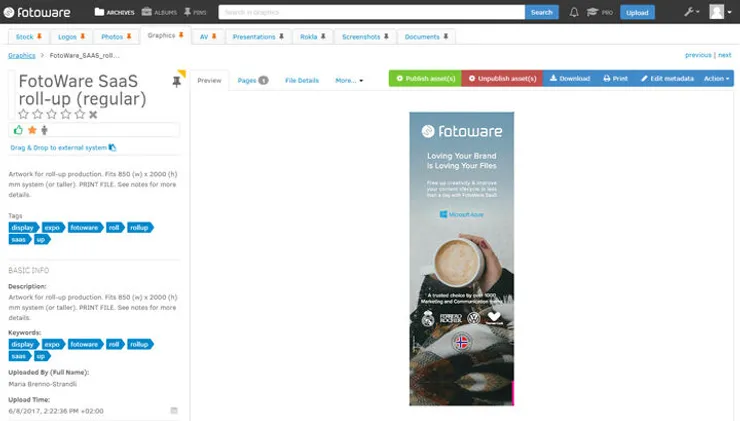This screenshot has width=740, height=421.
Task: Click the search graphics input field
Action: 371,12
